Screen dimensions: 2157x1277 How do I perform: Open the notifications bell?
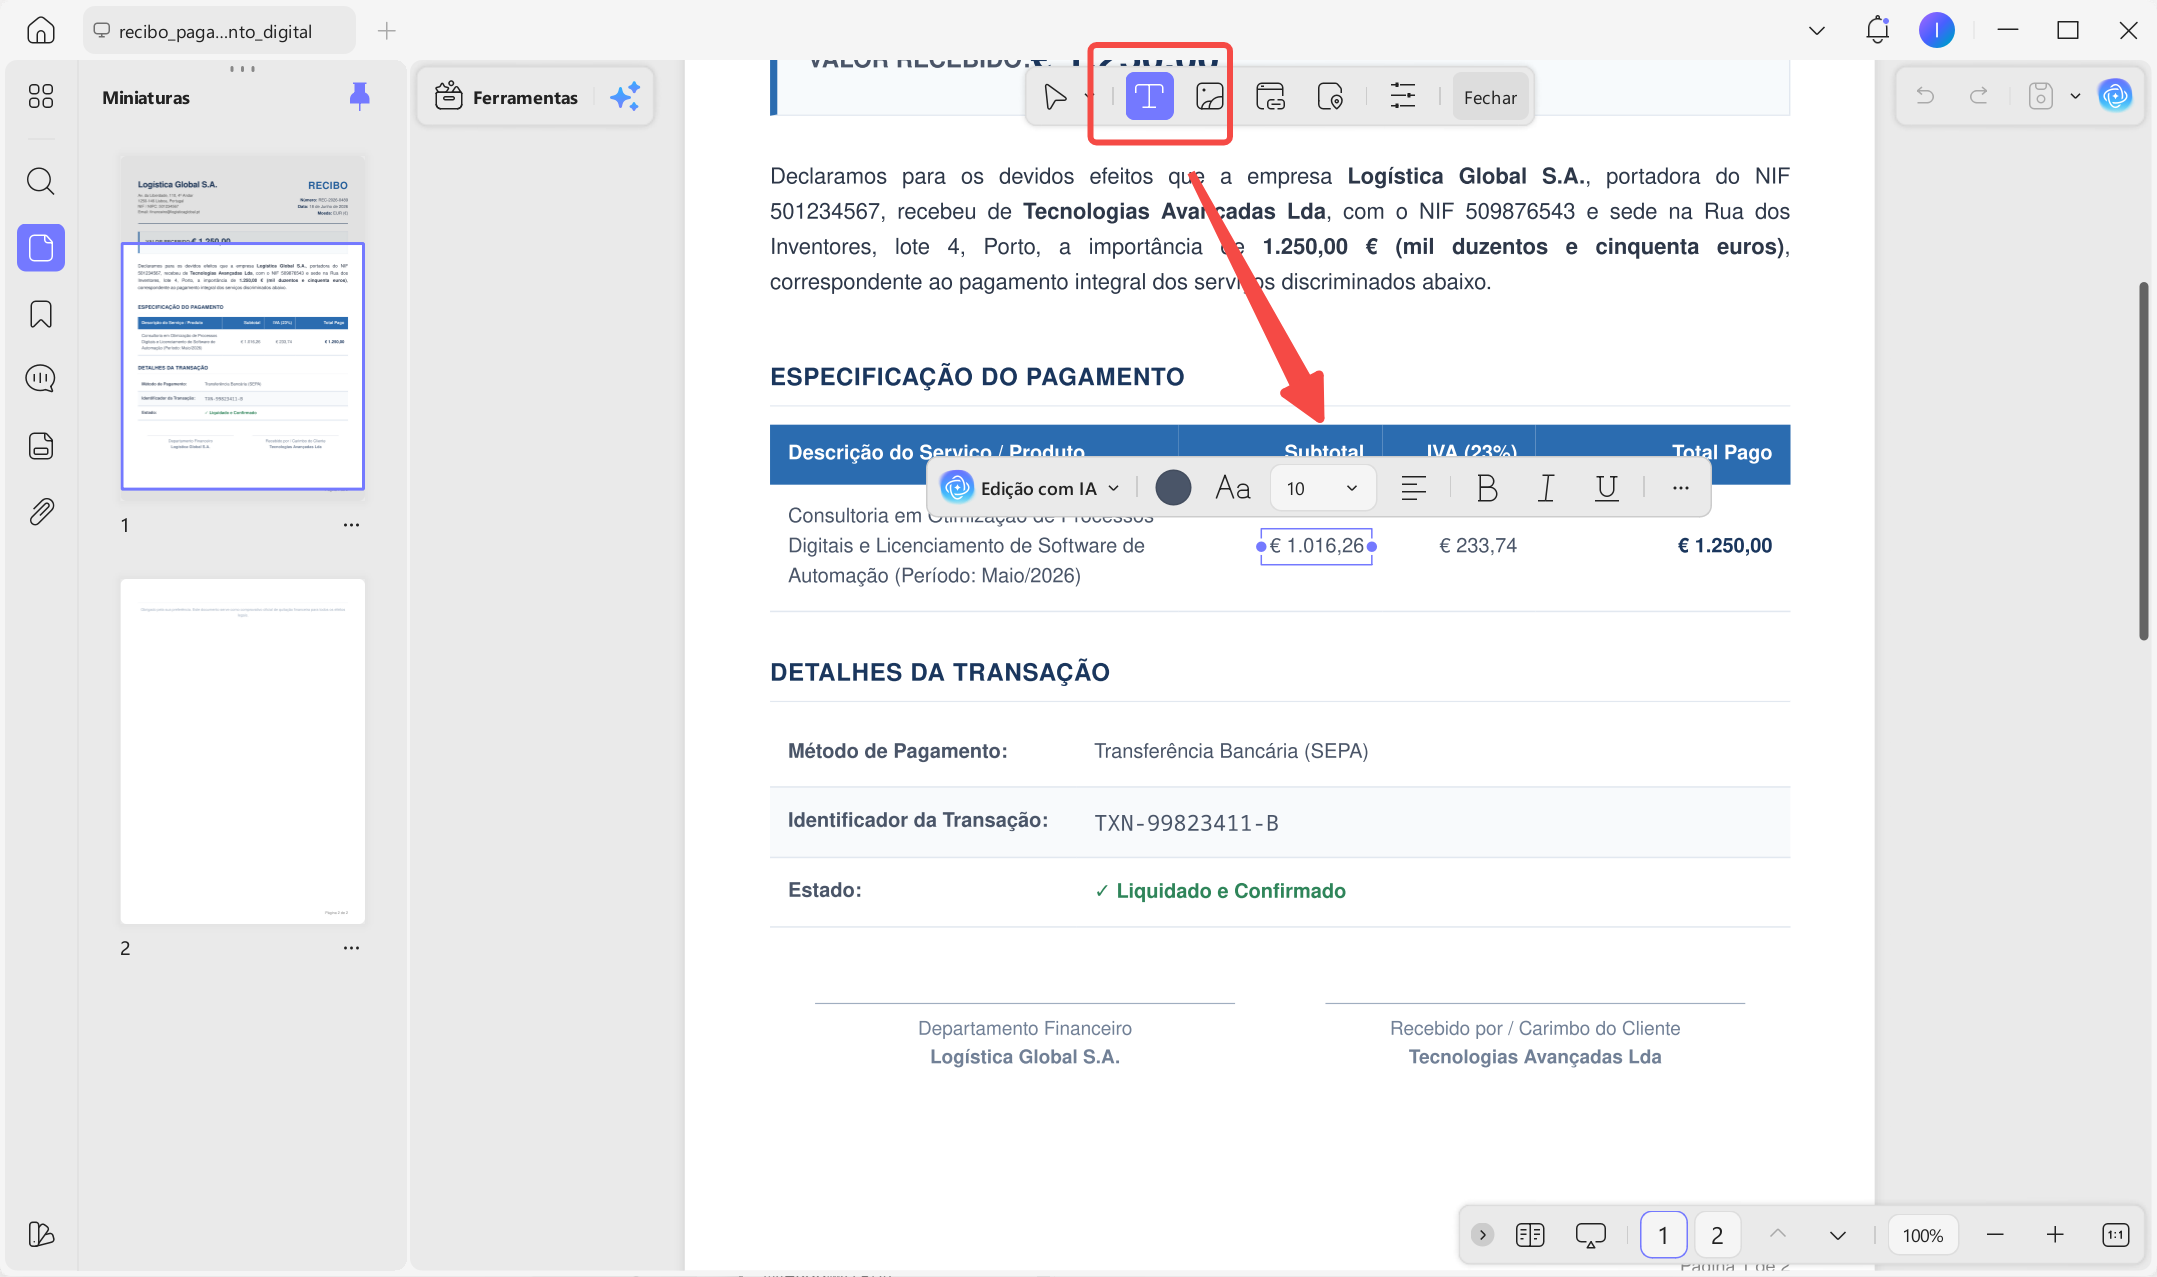pos(1877,30)
